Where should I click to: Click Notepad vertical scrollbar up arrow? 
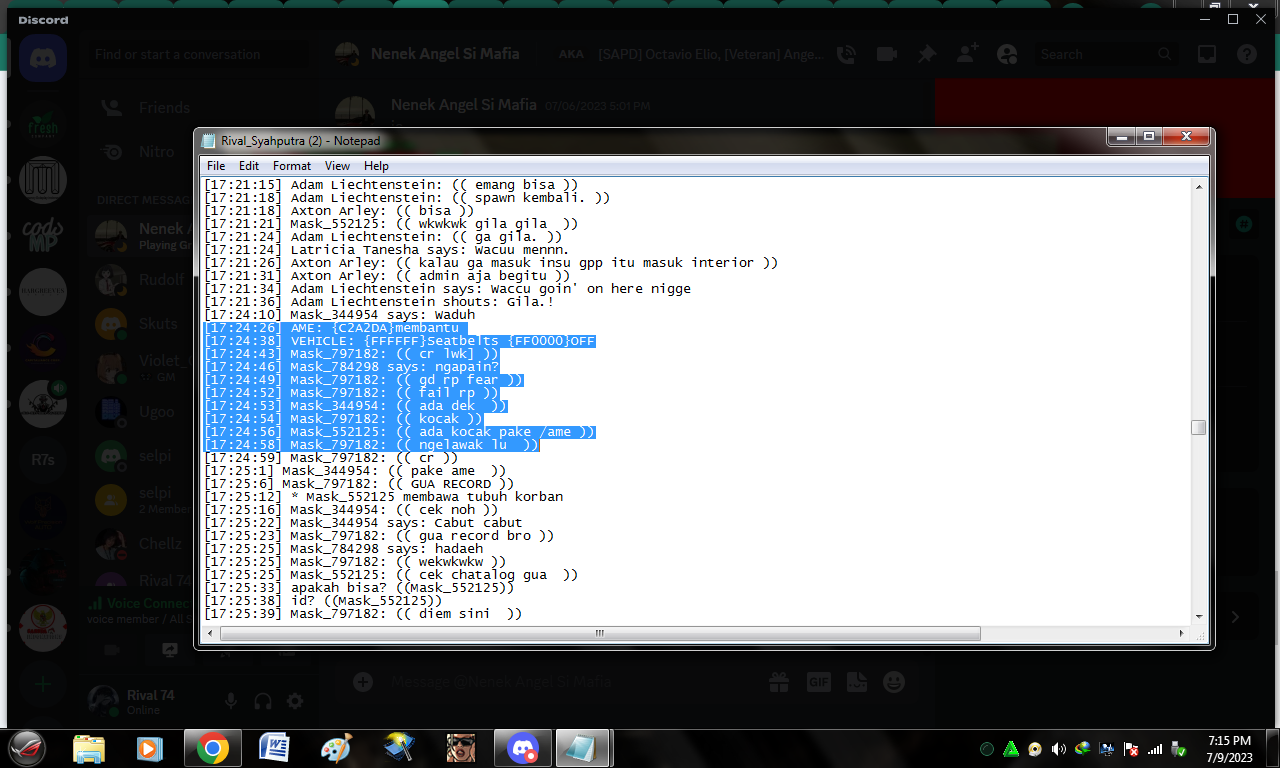pos(1198,186)
